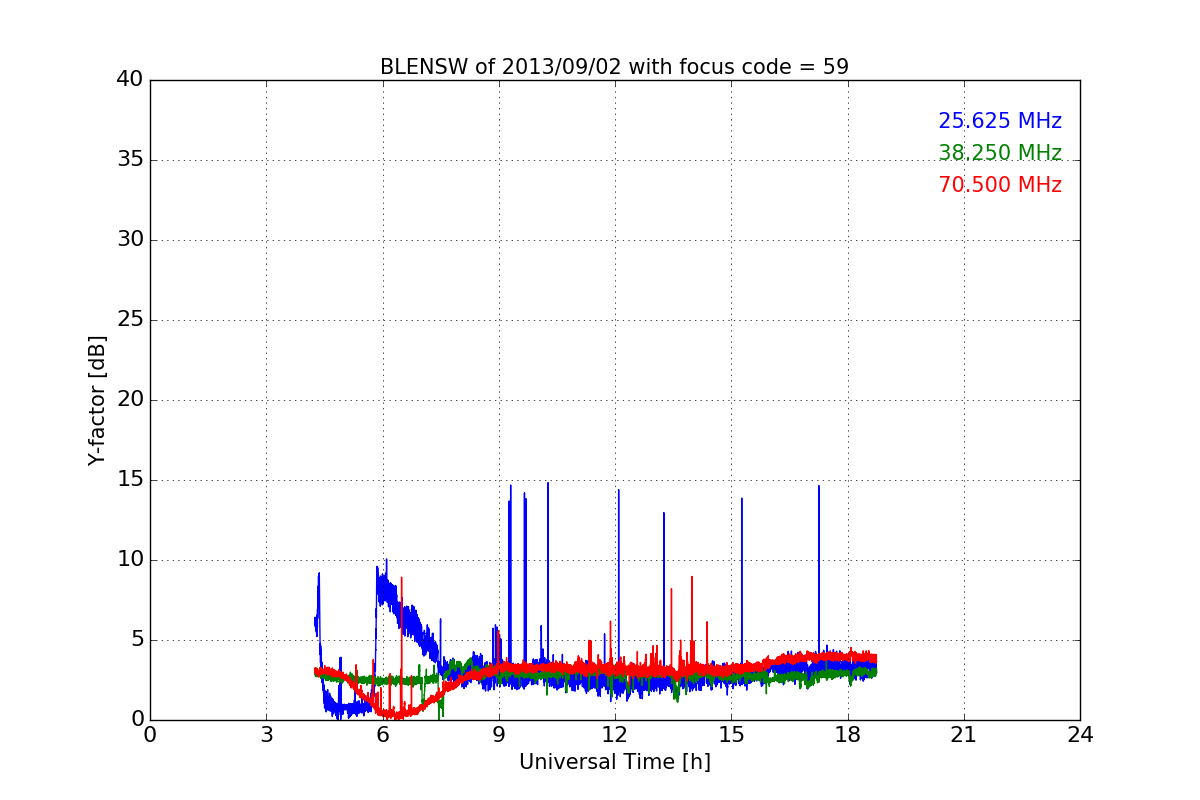Screen dimensions: 1200x800
Task: Click the 'Universal Time [h]' axis label
Action: pos(615,762)
